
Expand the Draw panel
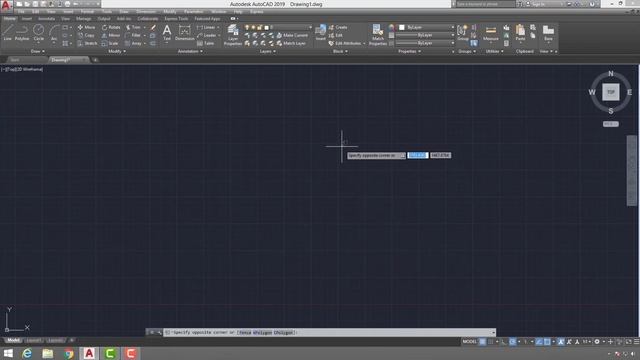tap(38, 51)
